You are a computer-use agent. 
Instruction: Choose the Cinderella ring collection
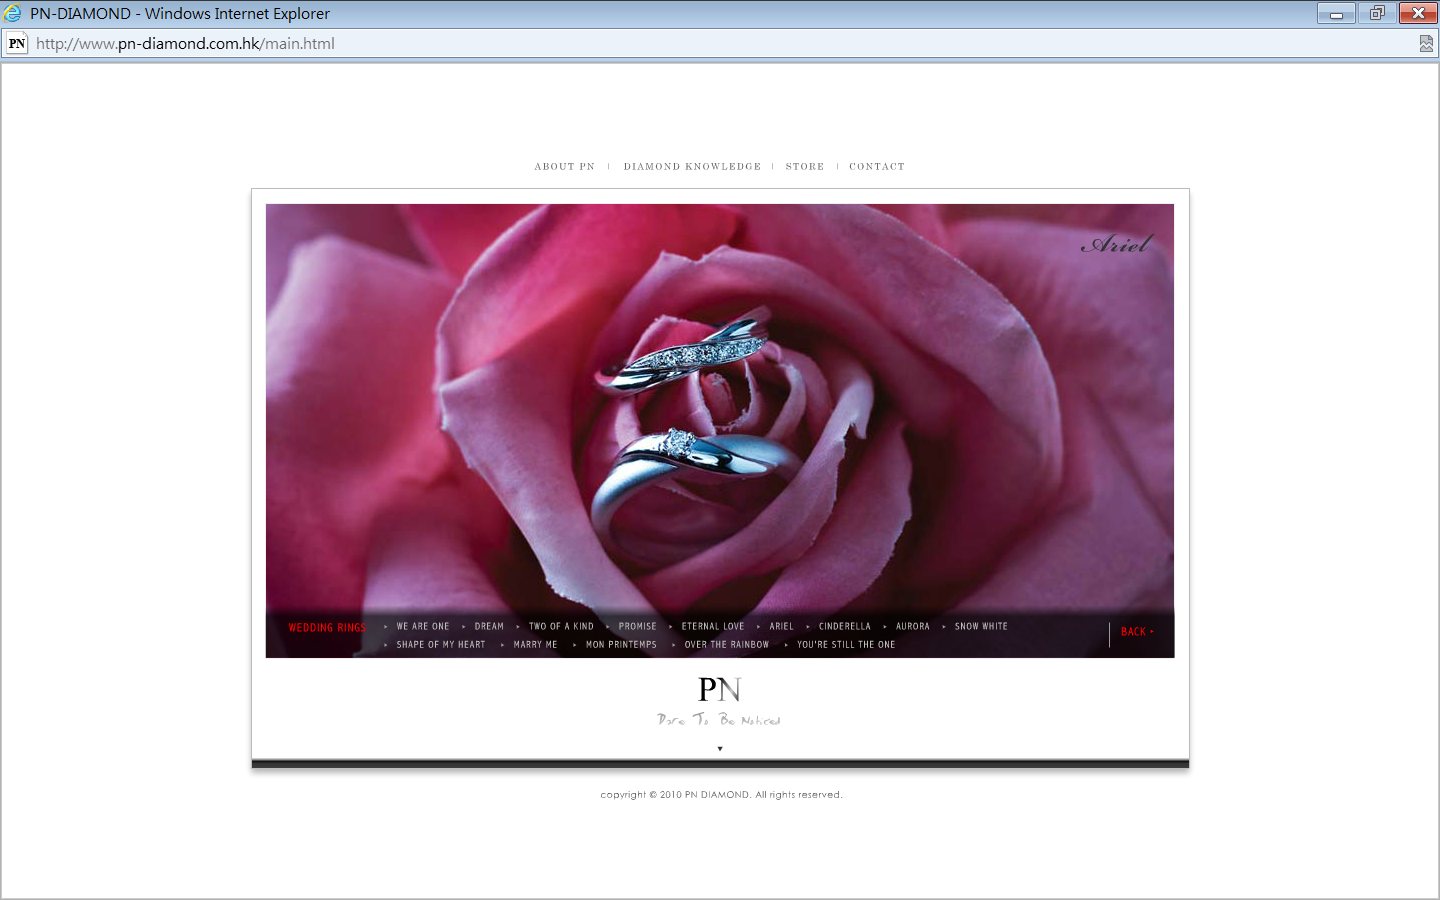tap(845, 627)
